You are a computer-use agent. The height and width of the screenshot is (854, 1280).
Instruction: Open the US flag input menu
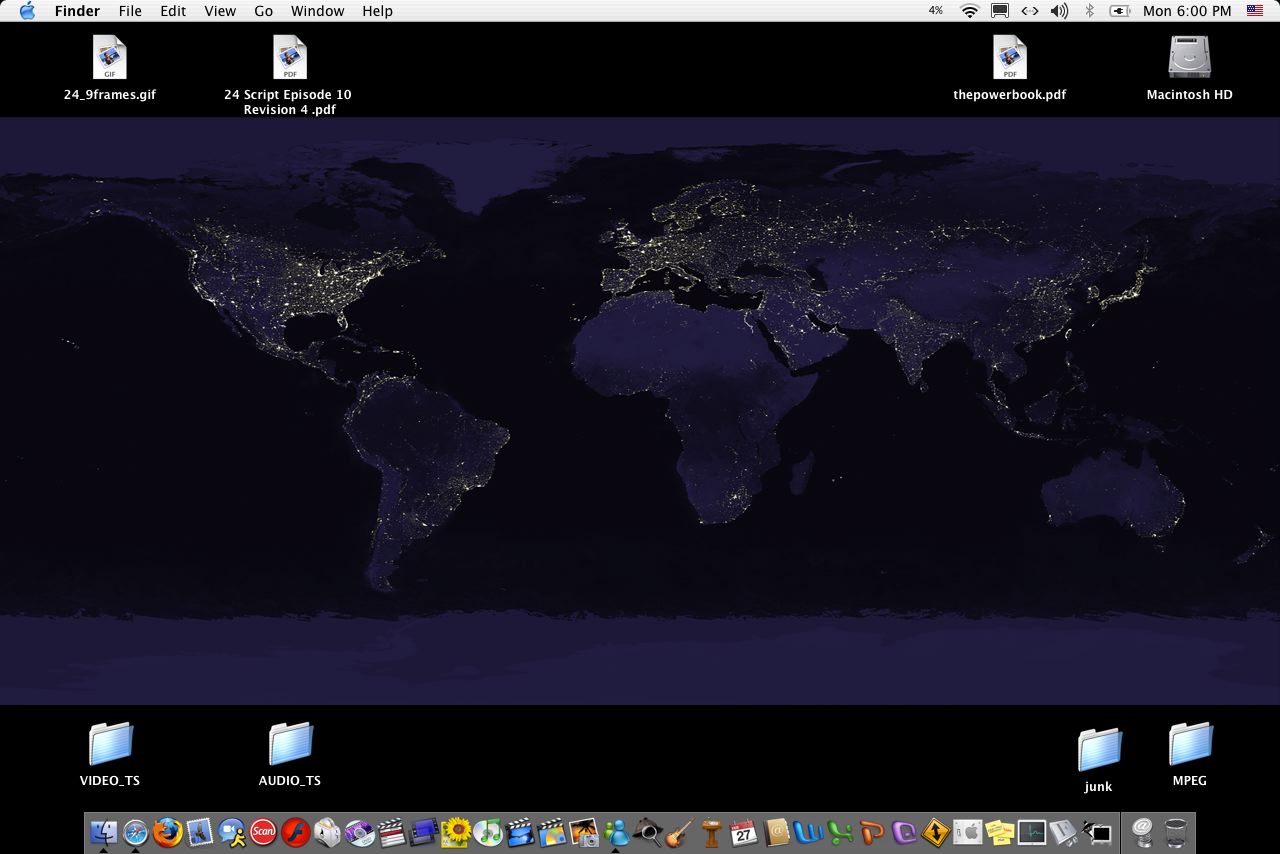pos(1255,11)
